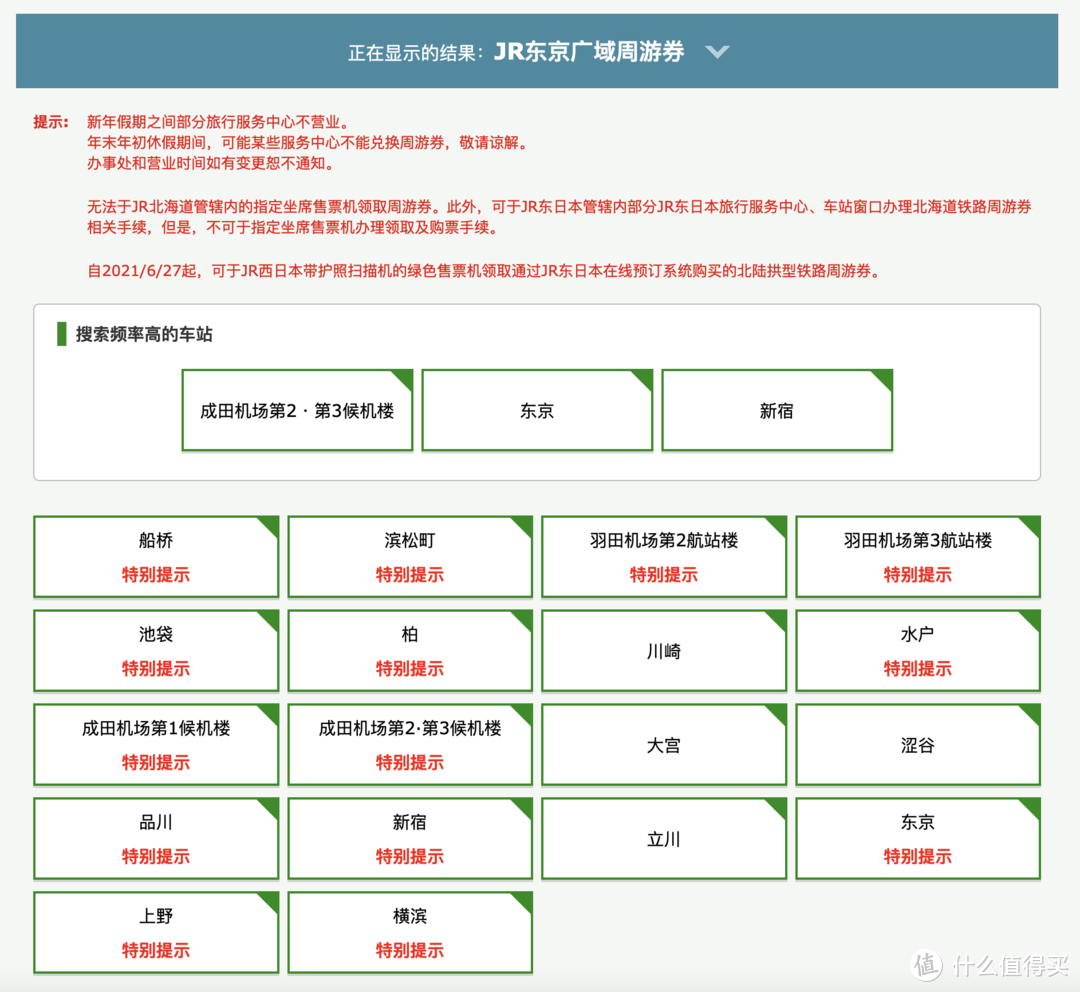This screenshot has height=992, width=1080.
Task: Select the 水户 station card
Action: click(x=918, y=650)
